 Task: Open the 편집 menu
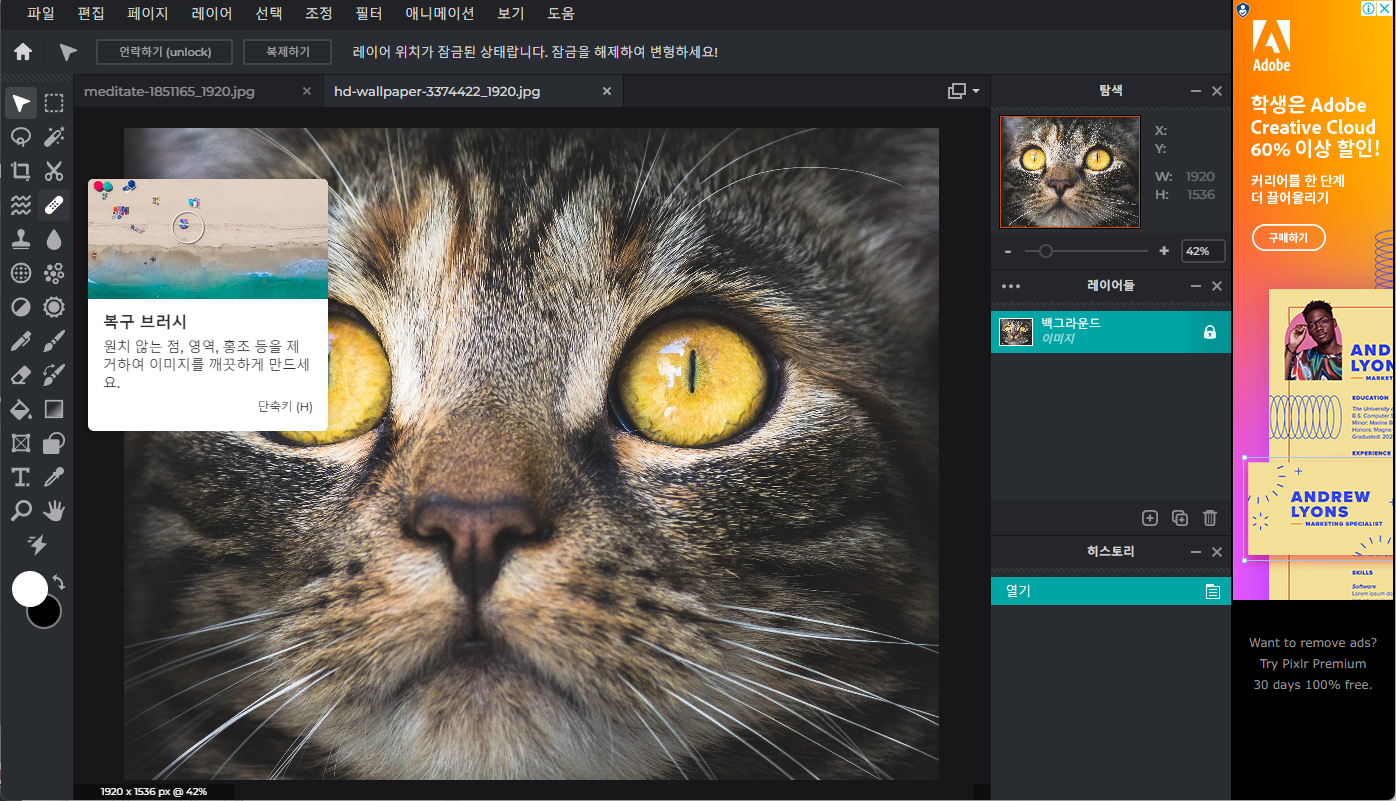[91, 14]
